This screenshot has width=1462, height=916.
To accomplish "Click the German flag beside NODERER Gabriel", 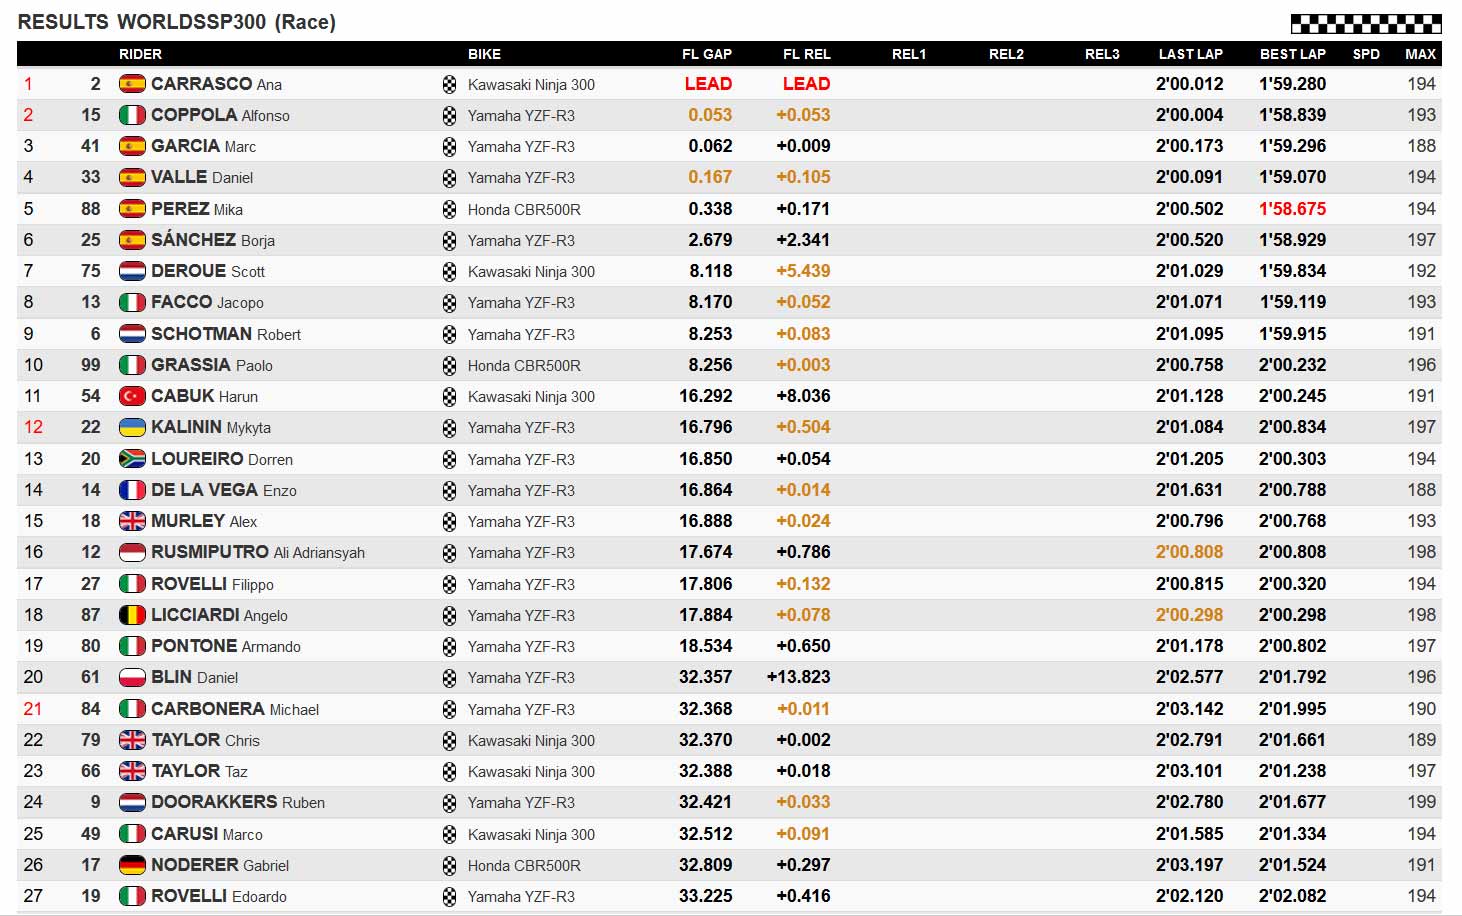I will point(132,865).
